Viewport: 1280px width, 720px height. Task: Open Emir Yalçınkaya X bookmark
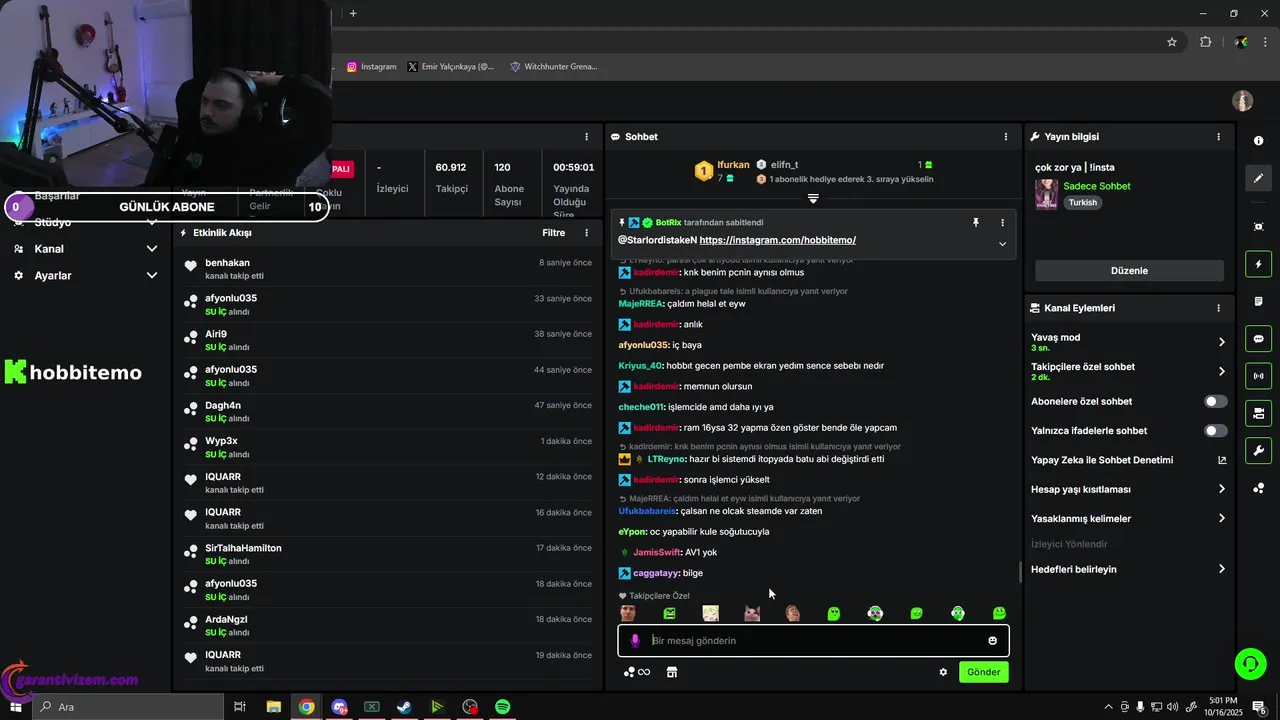click(x=451, y=67)
